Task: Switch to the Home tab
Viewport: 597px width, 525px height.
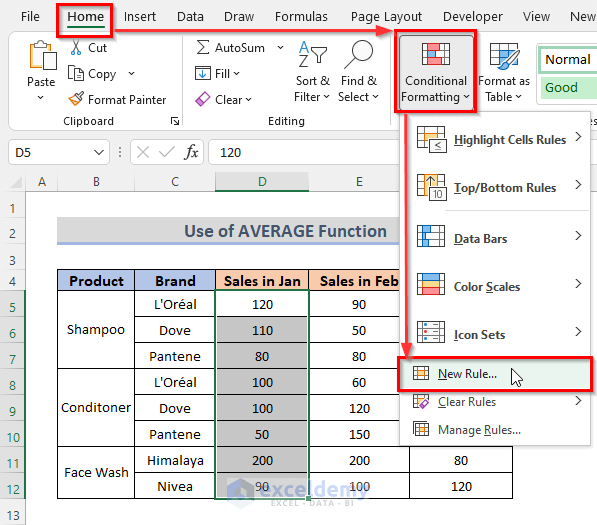Action: (86, 17)
